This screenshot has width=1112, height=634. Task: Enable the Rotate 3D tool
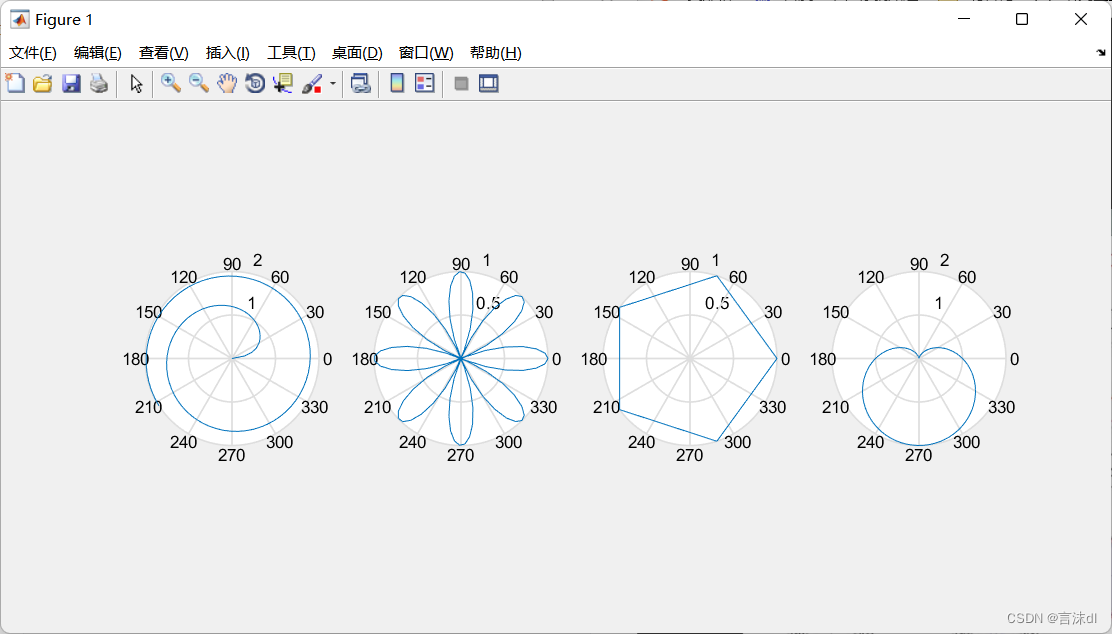255,84
